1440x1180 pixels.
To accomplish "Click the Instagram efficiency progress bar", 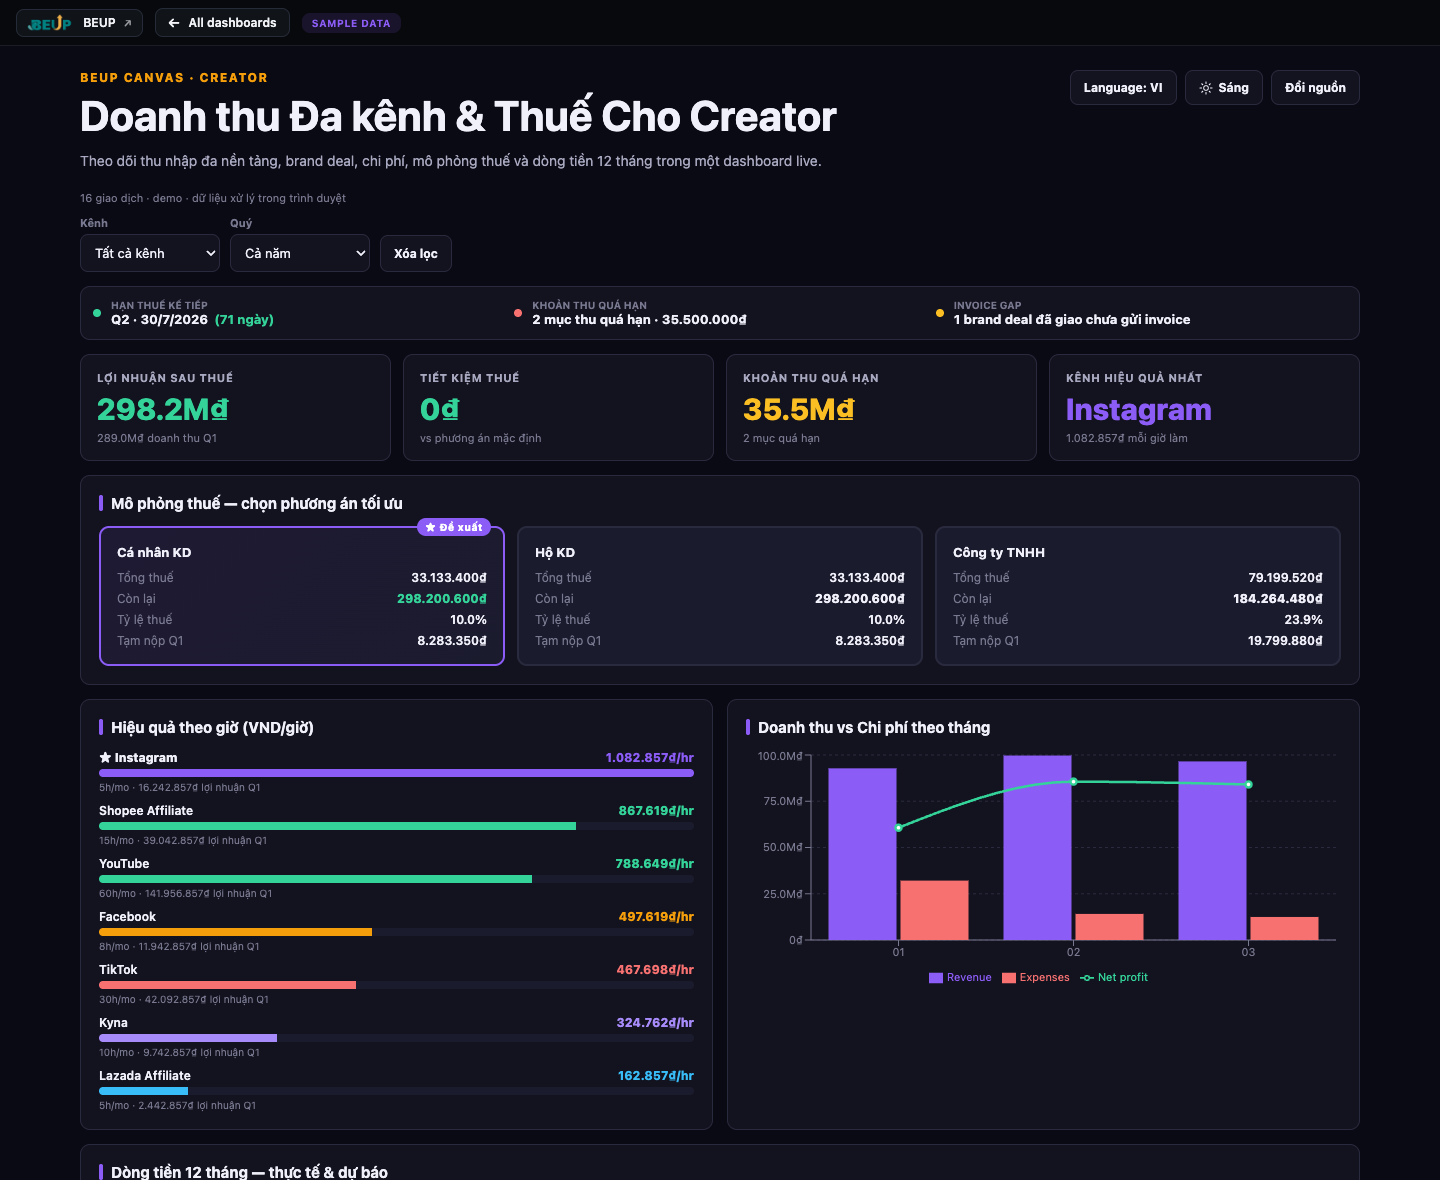I will 396,773.
